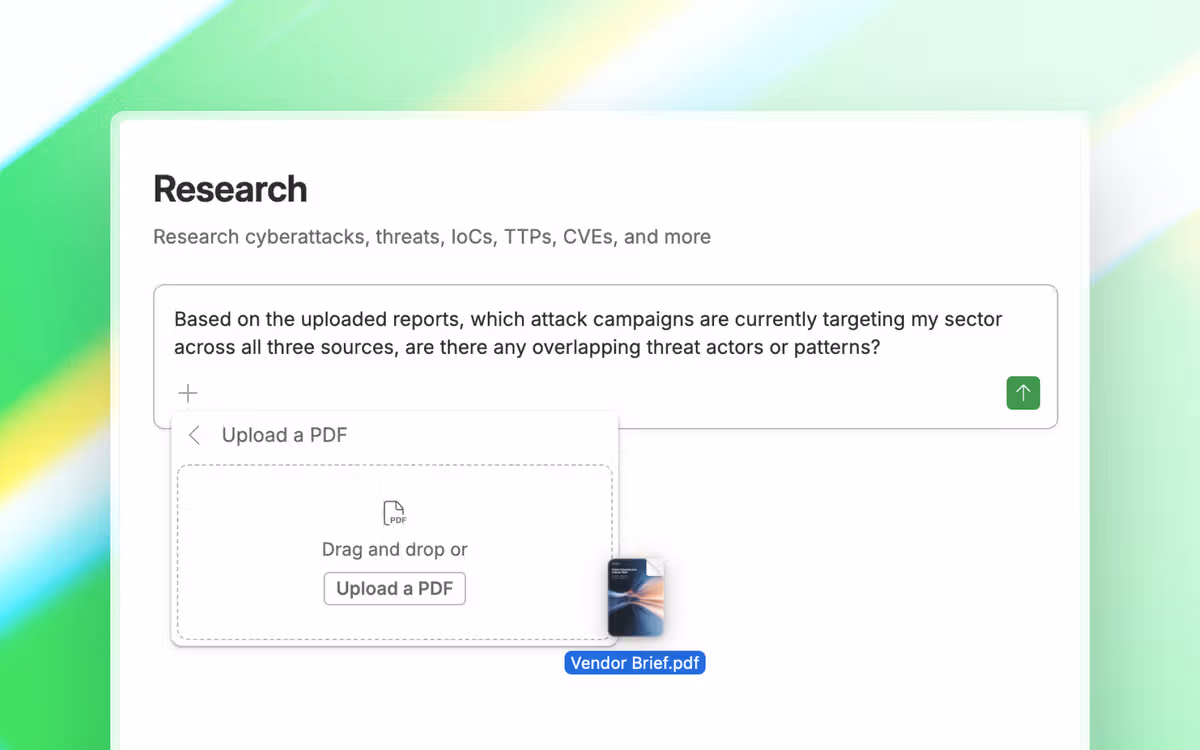Click the word "sector" in the query
The width and height of the screenshot is (1200, 750).
[x=973, y=320]
